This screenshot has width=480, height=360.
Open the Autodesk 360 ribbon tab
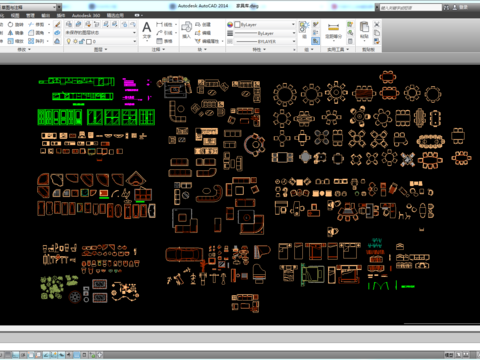pos(86,15)
